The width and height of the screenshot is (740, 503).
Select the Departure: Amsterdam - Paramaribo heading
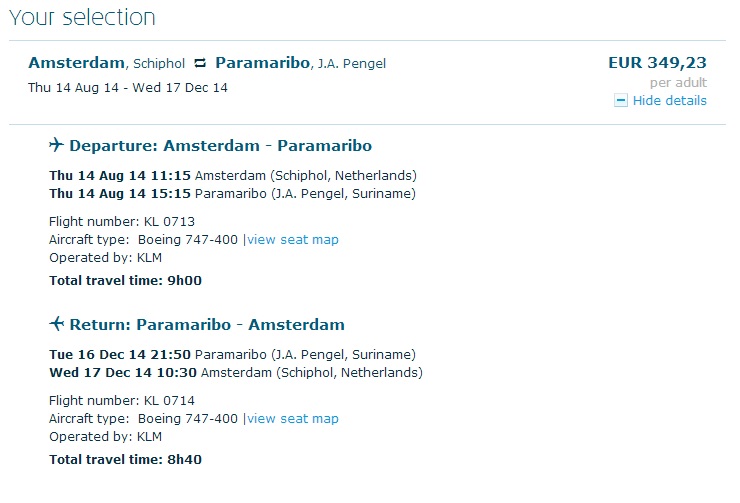click(220, 145)
